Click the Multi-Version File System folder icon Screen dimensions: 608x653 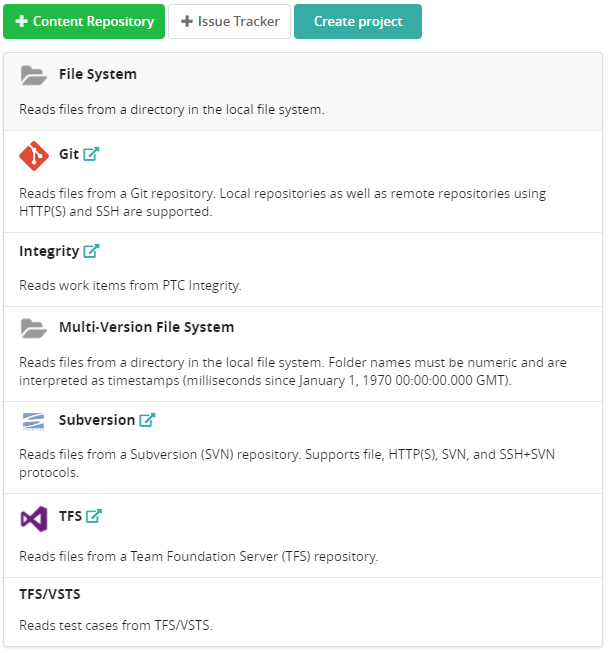click(34, 328)
